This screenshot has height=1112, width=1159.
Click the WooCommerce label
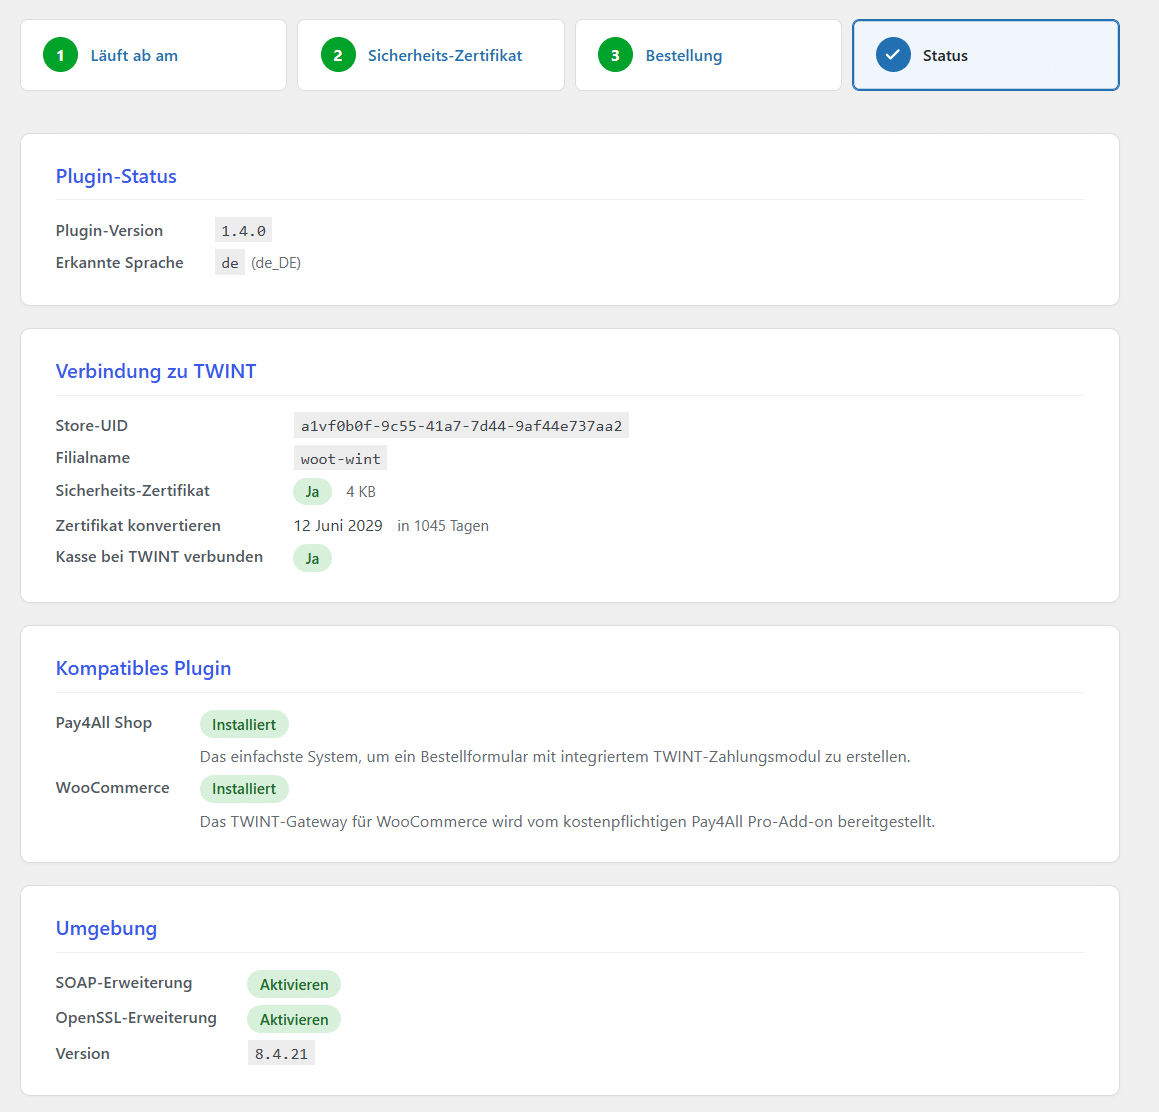point(112,788)
